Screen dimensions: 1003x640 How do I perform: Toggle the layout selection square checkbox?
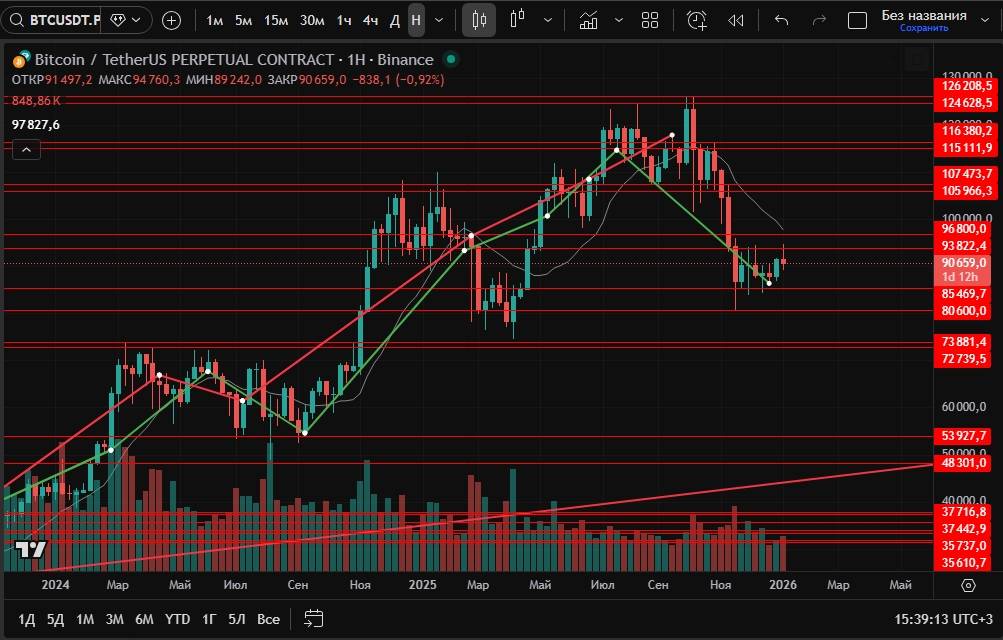(x=857, y=20)
